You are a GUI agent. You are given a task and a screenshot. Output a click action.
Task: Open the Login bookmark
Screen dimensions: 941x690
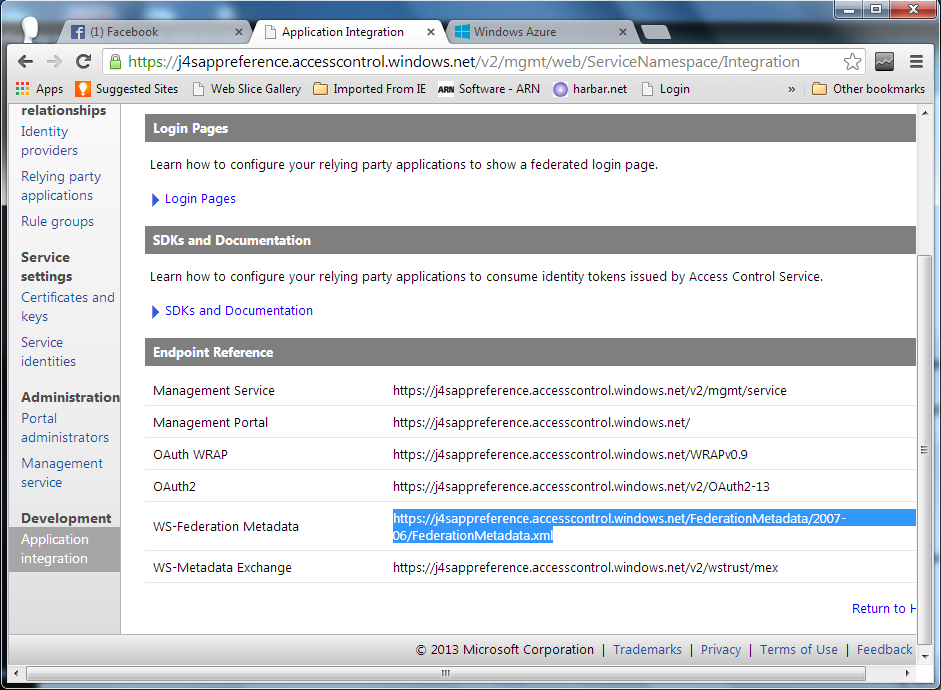tap(666, 89)
